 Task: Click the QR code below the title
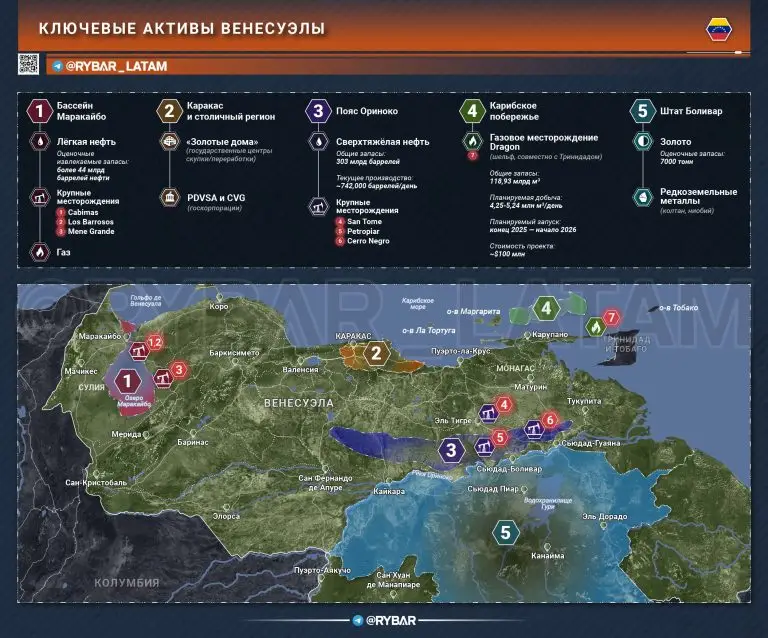pyautogui.click(x=28, y=65)
